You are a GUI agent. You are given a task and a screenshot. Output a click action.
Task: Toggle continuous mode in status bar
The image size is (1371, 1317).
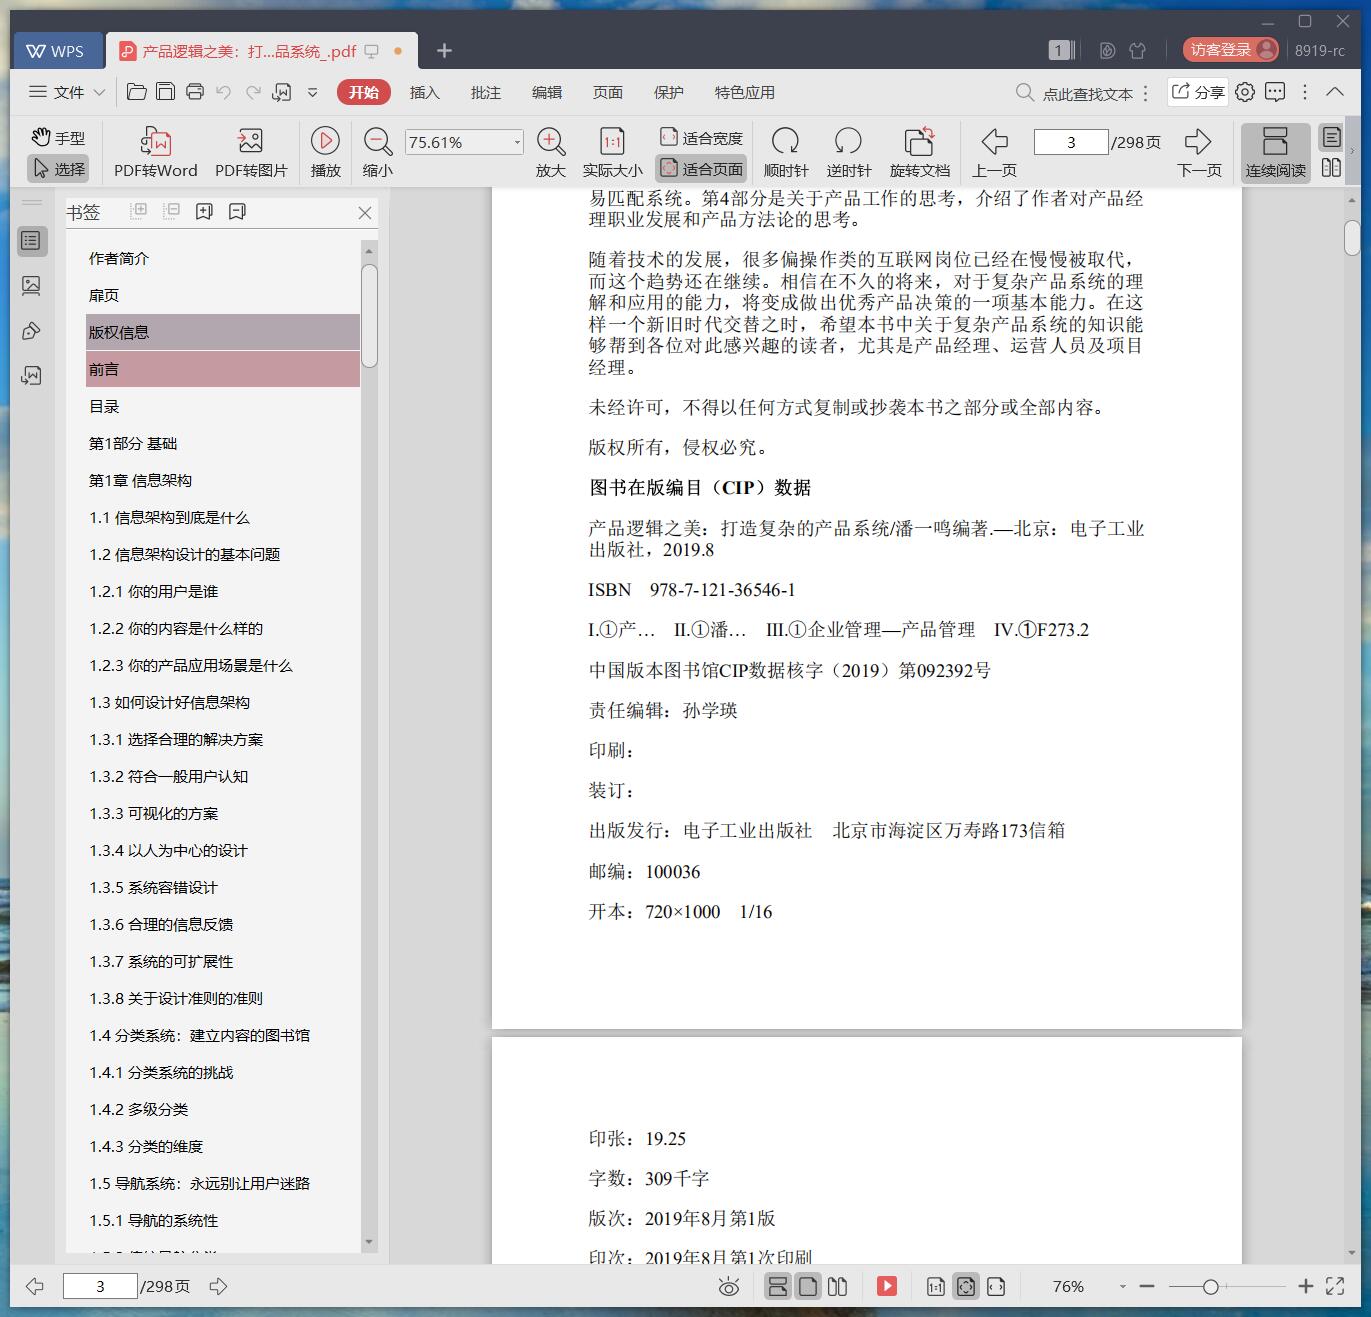(x=777, y=1287)
